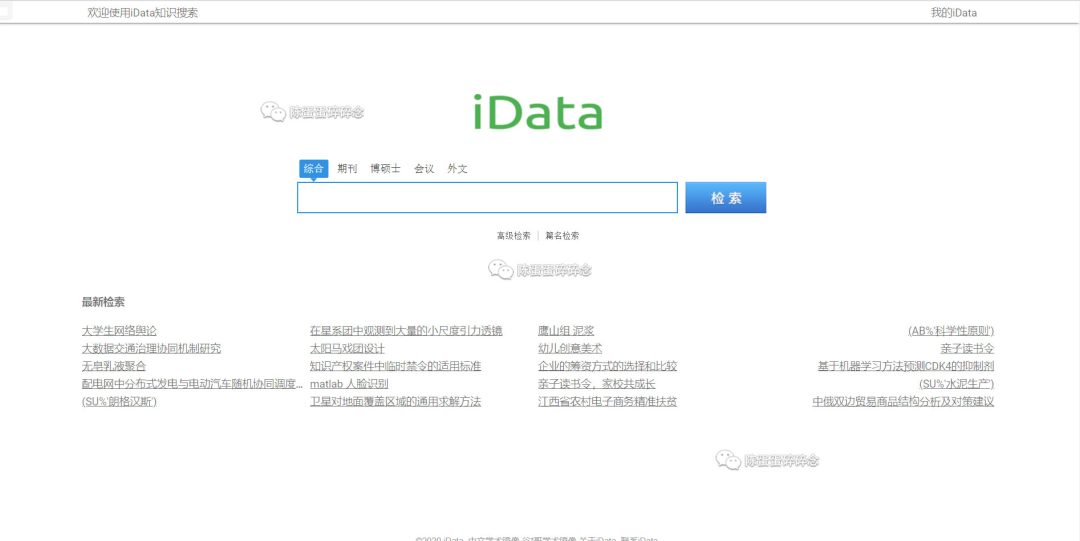Open recent search matlab 人脸识别
Viewport: 1080px width, 541px height.
coord(349,384)
